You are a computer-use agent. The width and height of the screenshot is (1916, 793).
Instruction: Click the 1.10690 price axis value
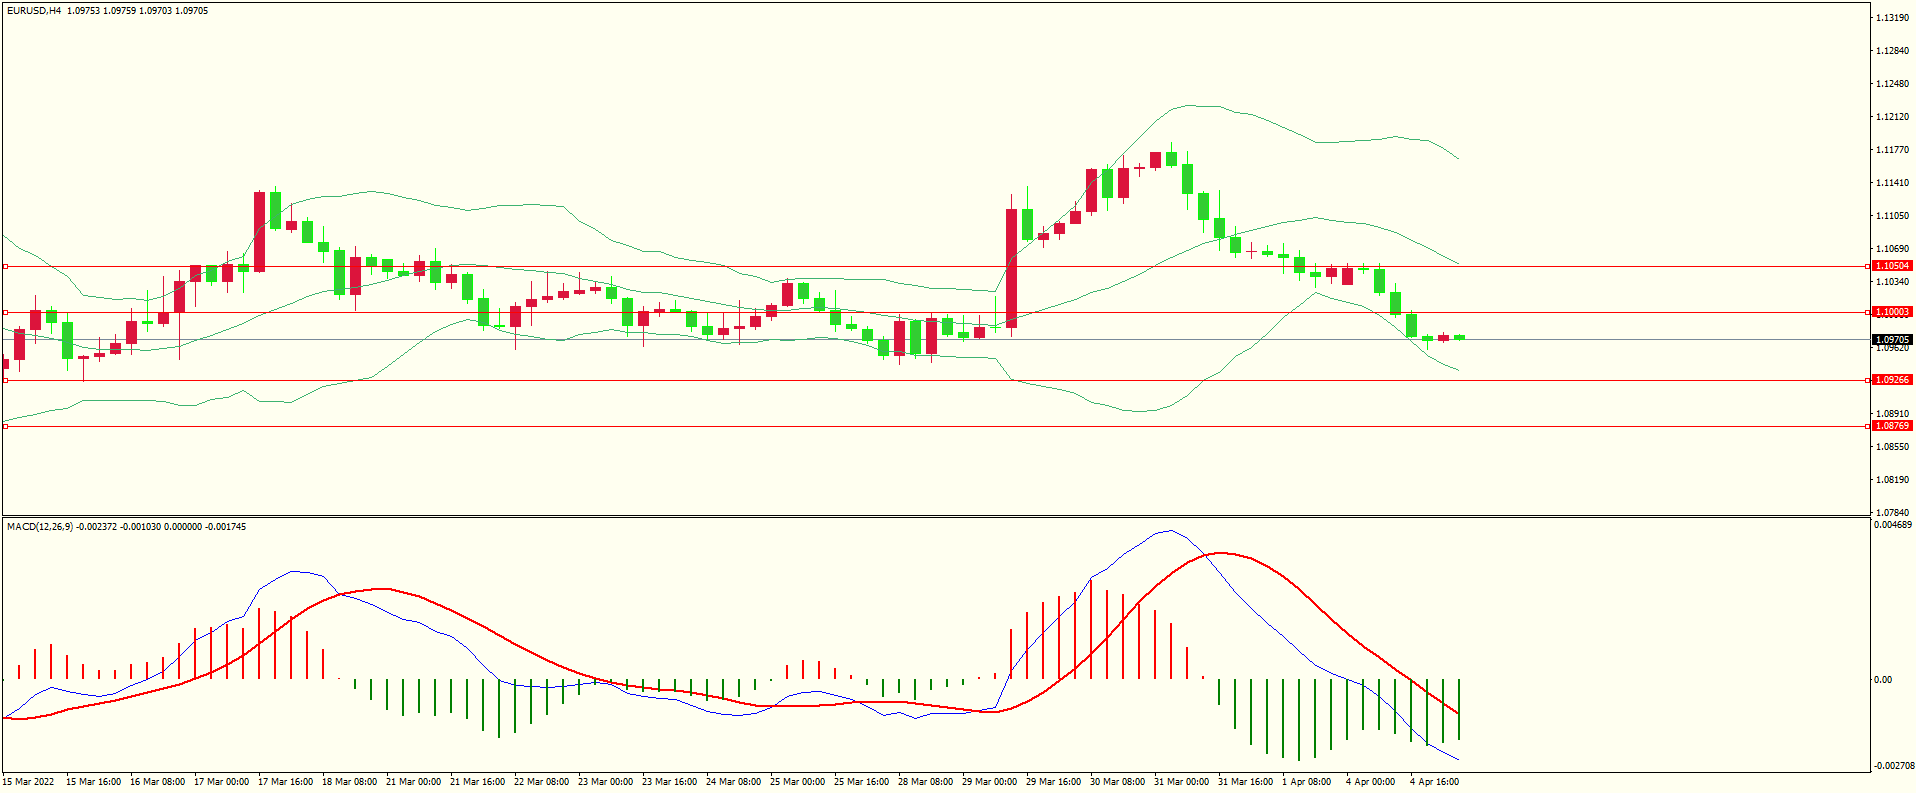click(1892, 249)
